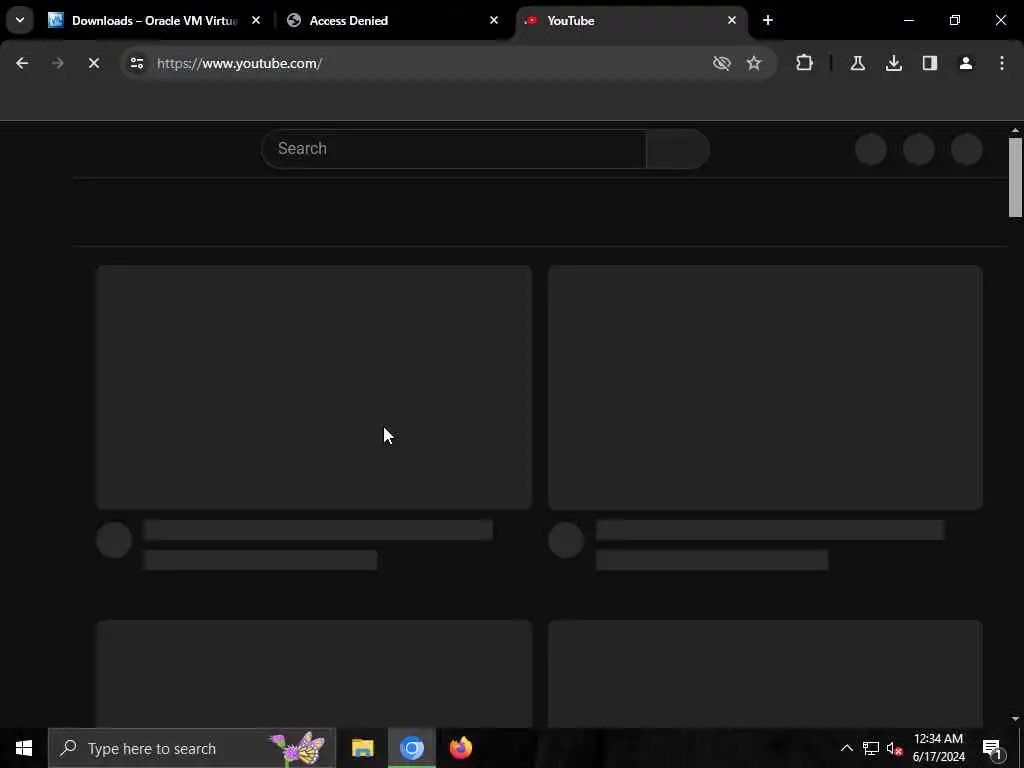
Task: Show browser downloads
Action: point(893,63)
